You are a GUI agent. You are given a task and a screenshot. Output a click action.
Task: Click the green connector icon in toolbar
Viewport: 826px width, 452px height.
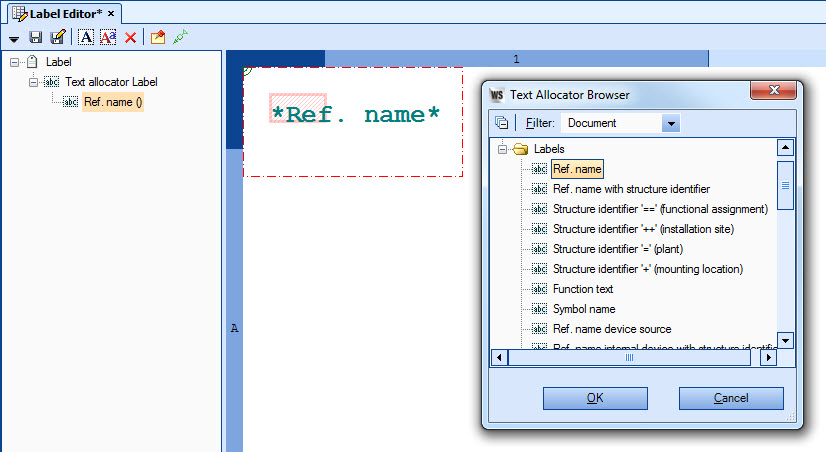(x=180, y=37)
